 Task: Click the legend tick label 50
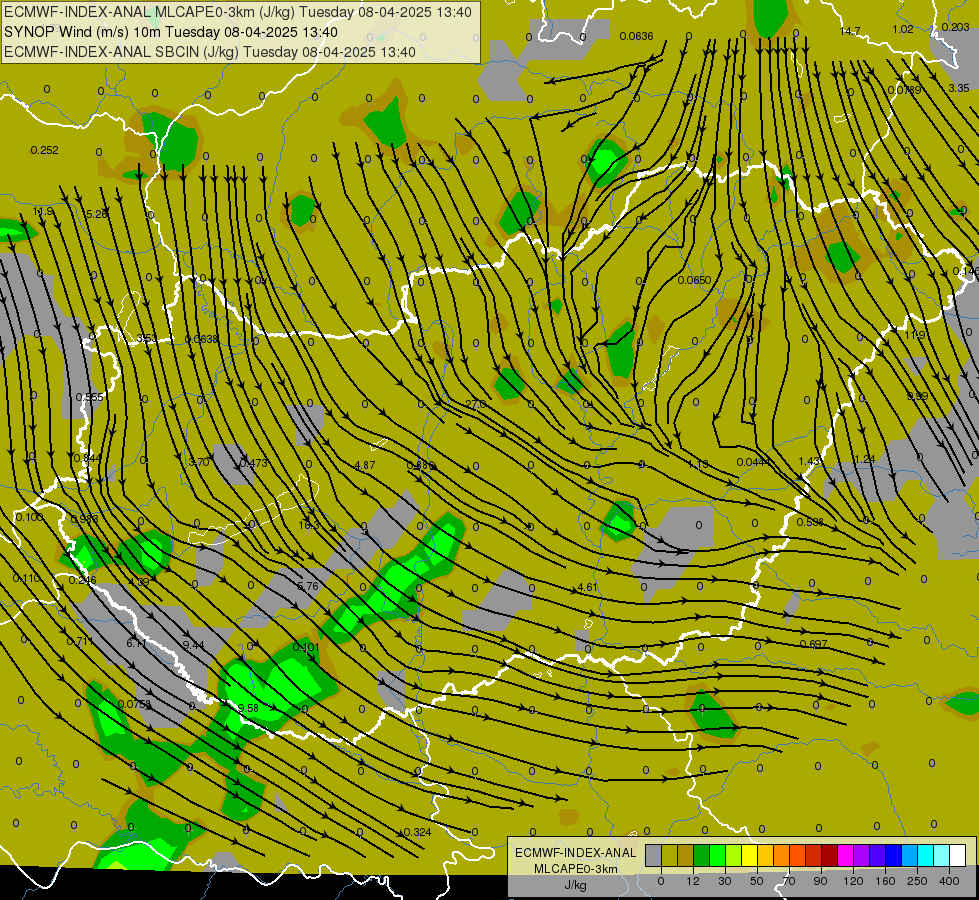click(x=757, y=881)
